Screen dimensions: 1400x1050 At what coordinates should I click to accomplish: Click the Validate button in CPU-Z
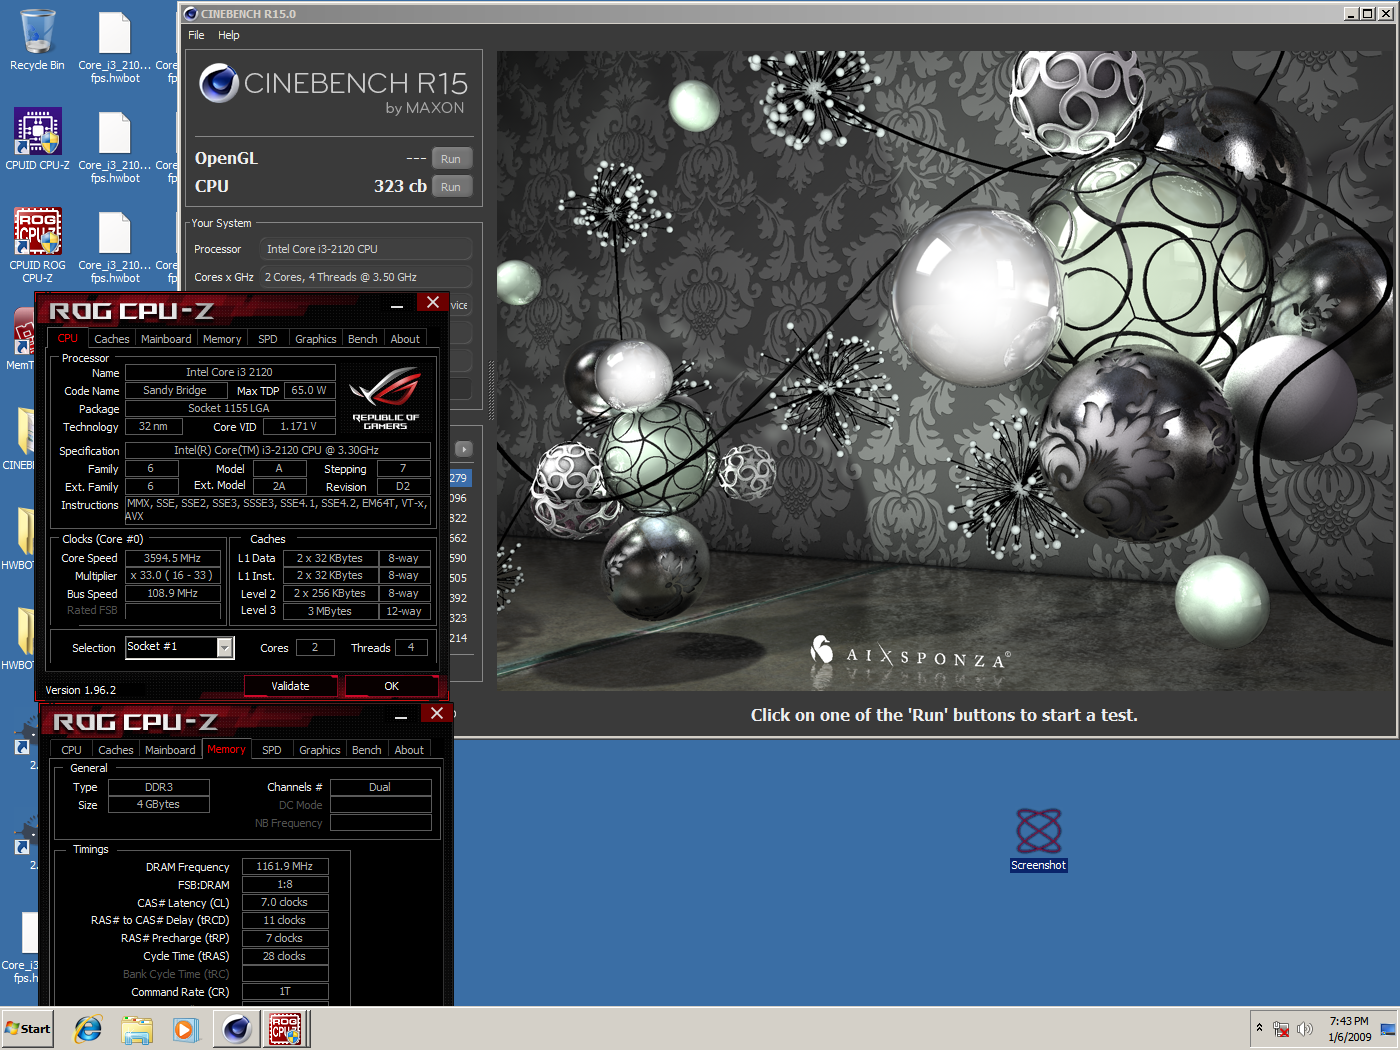click(x=290, y=686)
